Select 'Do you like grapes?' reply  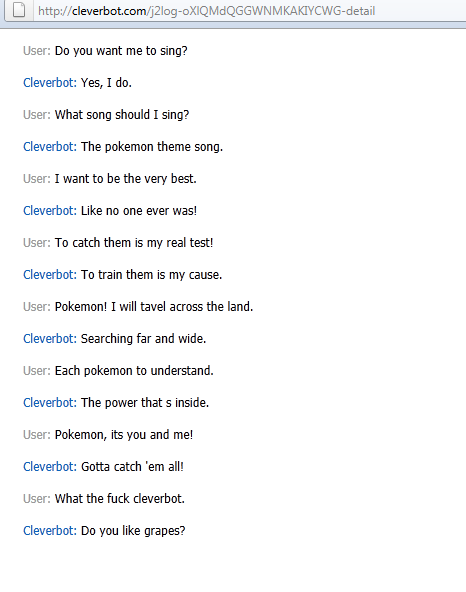tap(133, 531)
